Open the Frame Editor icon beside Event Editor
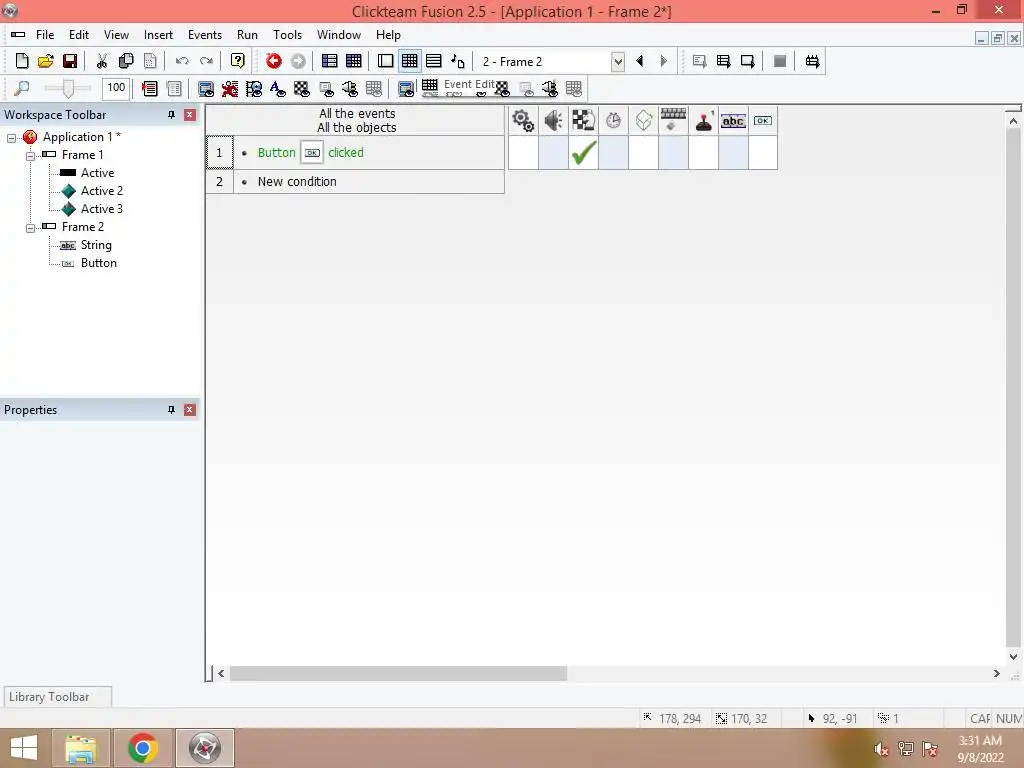This screenshot has height=768, width=1024. coord(385,61)
